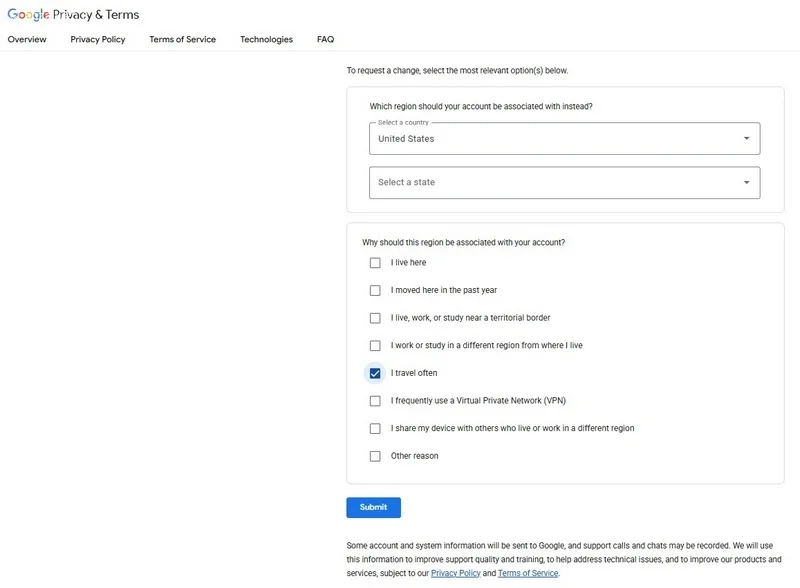Submit the region change request
Image resolution: width=800 pixels, height=588 pixels.
(x=373, y=507)
